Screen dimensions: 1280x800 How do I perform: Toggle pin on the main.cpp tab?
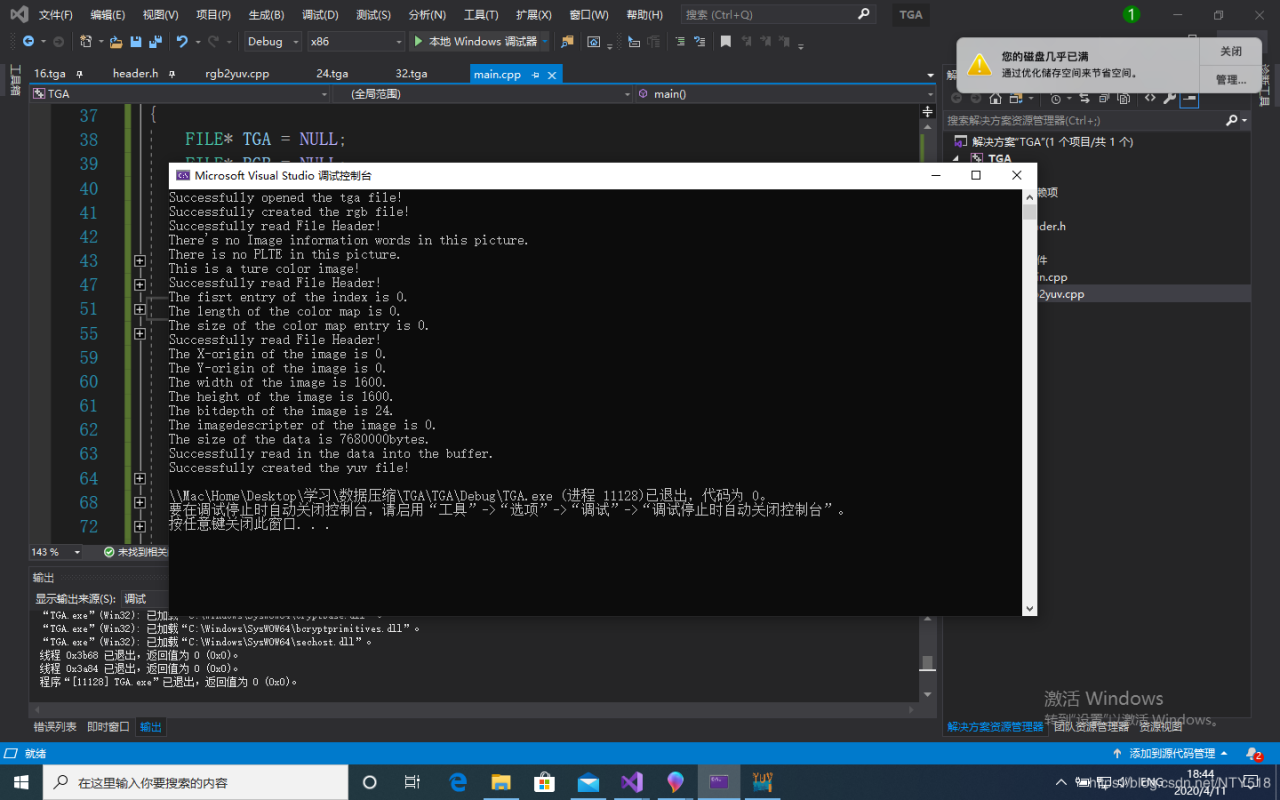(x=536, y=74)
